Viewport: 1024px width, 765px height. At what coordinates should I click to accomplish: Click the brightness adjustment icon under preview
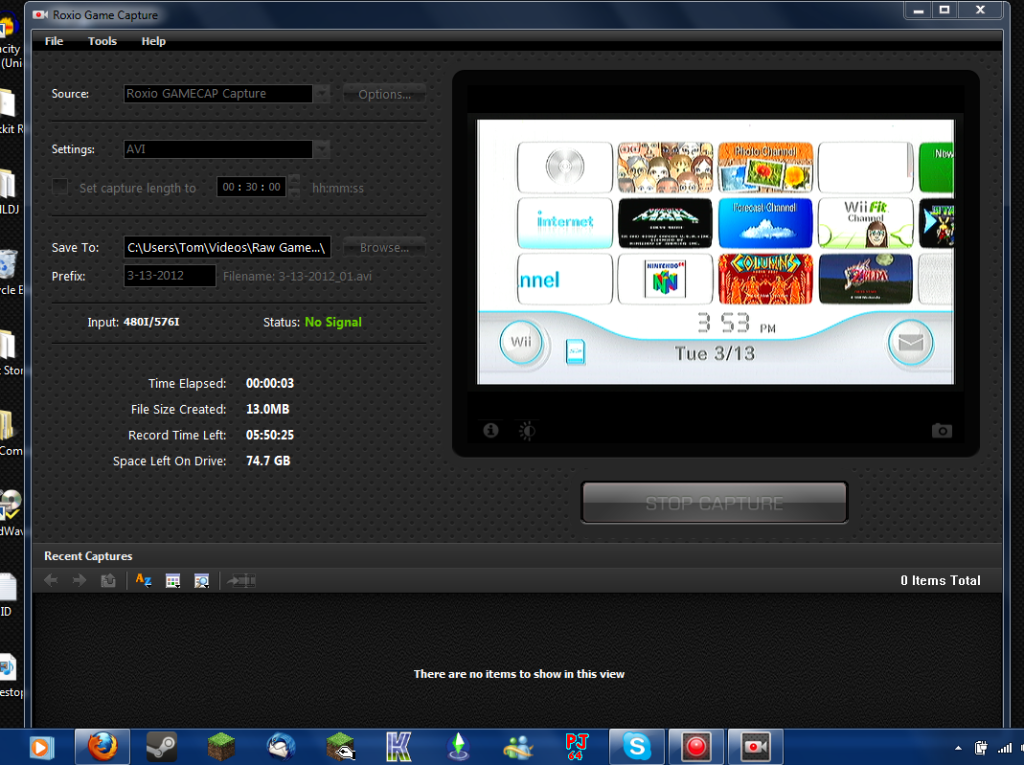tap(526, 431)
